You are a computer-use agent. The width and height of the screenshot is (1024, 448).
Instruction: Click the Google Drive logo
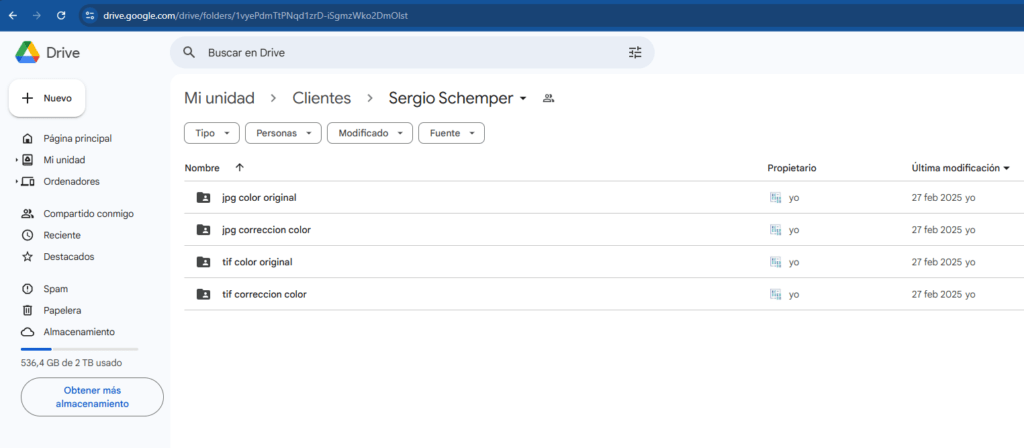[28, 52]
